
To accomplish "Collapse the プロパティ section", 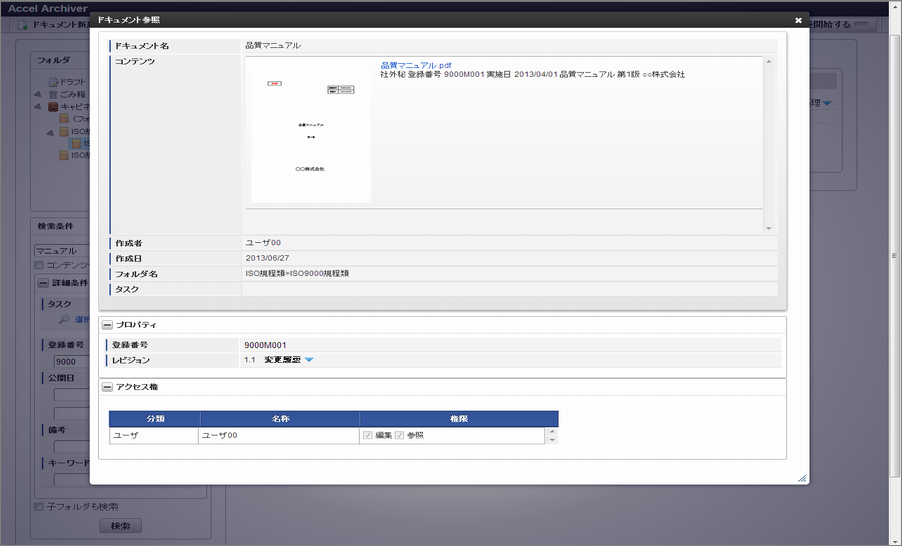I will tap(107, 325).
